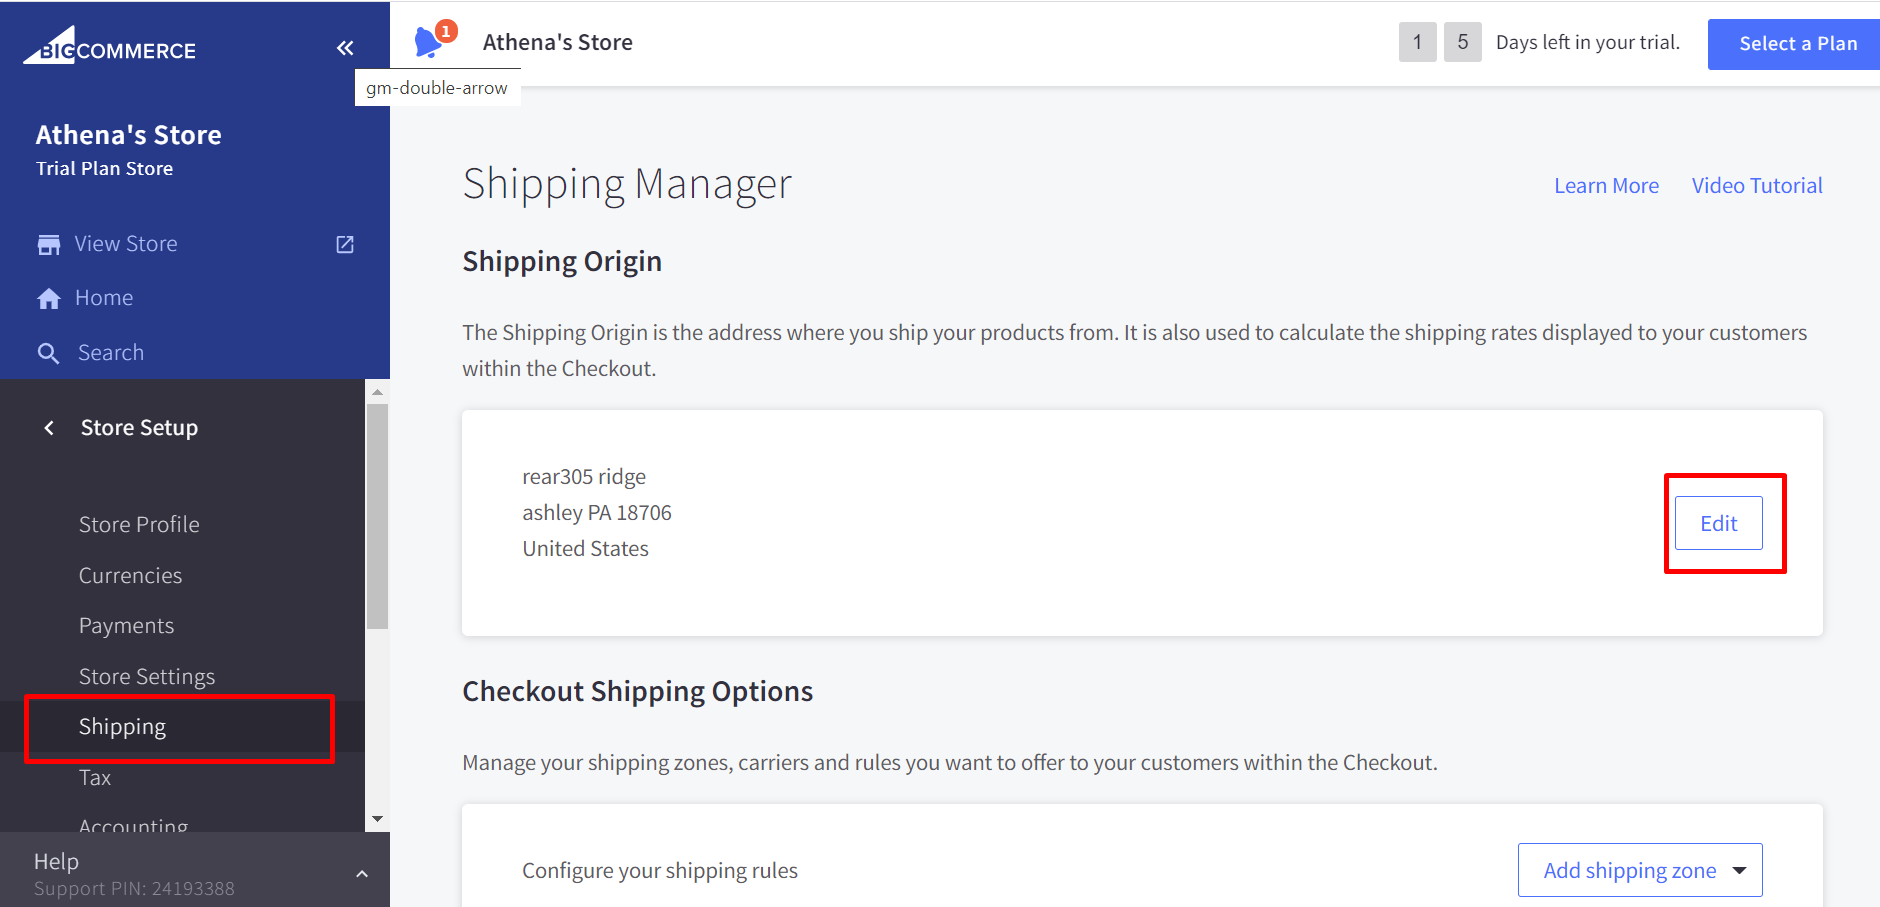This screenshot has width=1880, height=907.
Task: Click the View Store storefront icon
Action: (x=49, y=245)
